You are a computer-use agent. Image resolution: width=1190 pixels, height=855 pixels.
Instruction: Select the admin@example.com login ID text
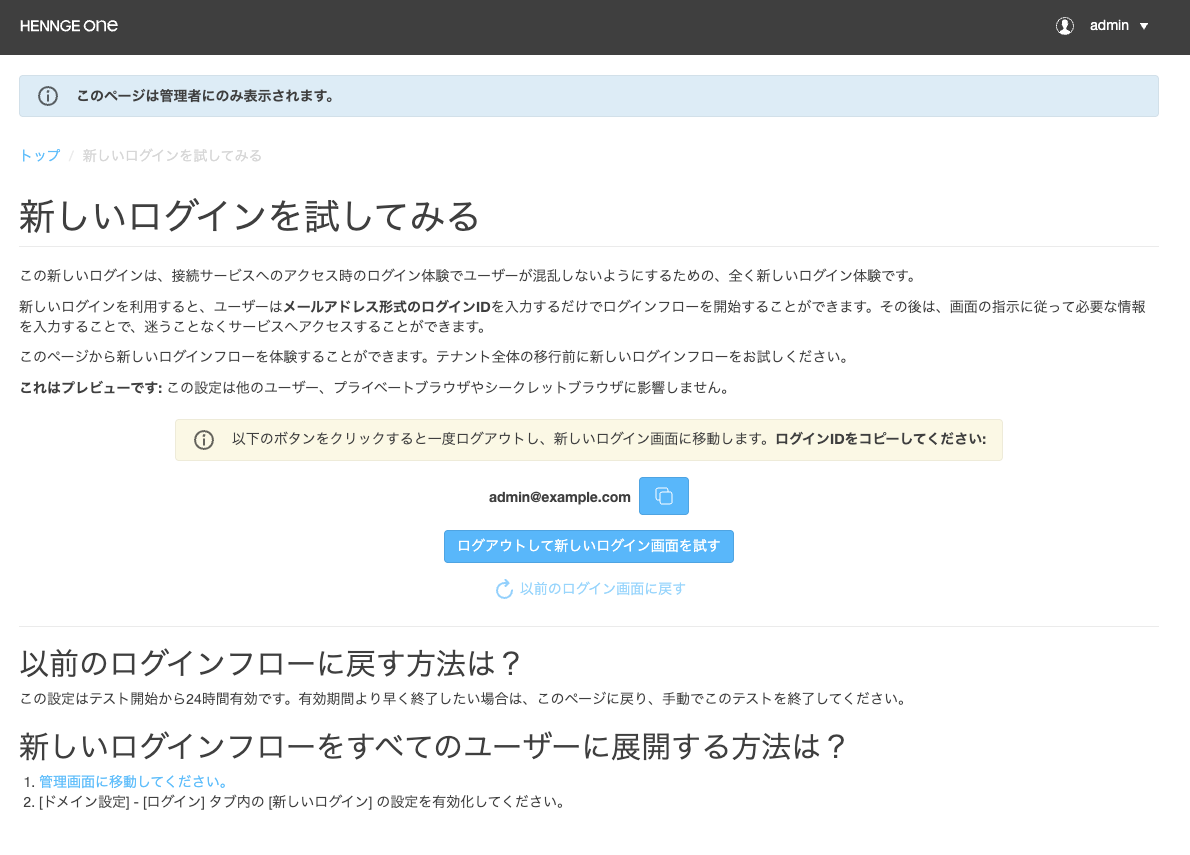(559, 497)
